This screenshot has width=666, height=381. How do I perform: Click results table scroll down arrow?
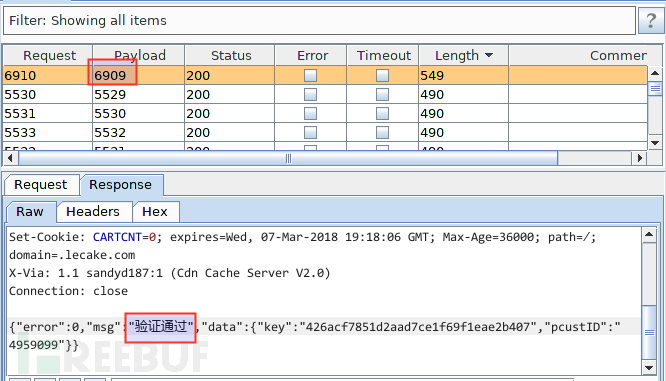[655, 143]
